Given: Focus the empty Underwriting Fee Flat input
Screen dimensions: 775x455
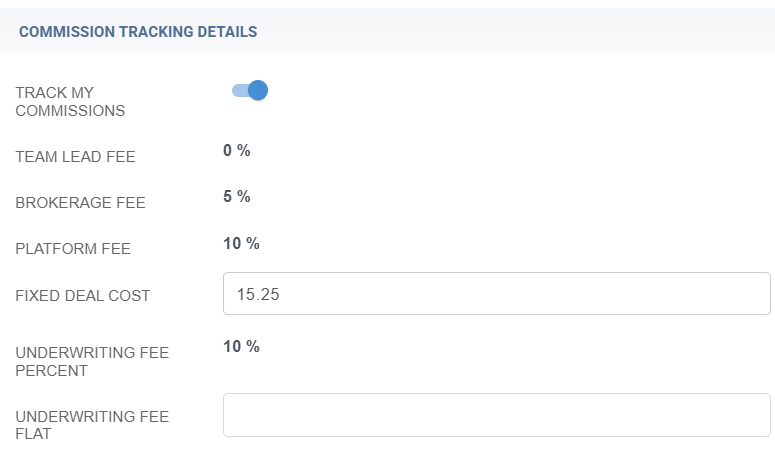Looking at the screenshot, I should tap(496, 415).
